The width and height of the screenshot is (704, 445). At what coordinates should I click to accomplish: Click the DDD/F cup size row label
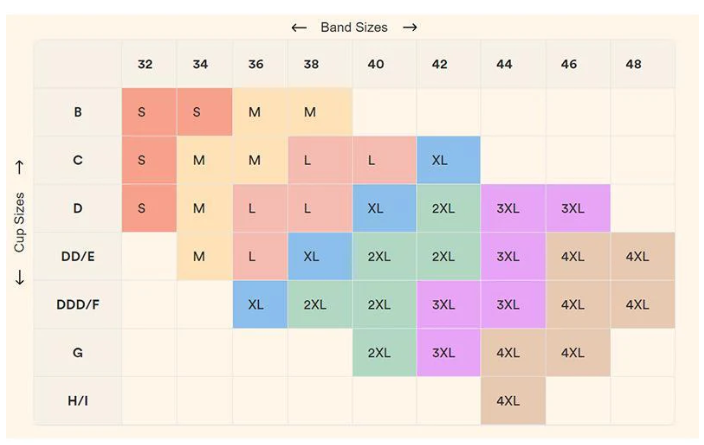tap(77, 304)
